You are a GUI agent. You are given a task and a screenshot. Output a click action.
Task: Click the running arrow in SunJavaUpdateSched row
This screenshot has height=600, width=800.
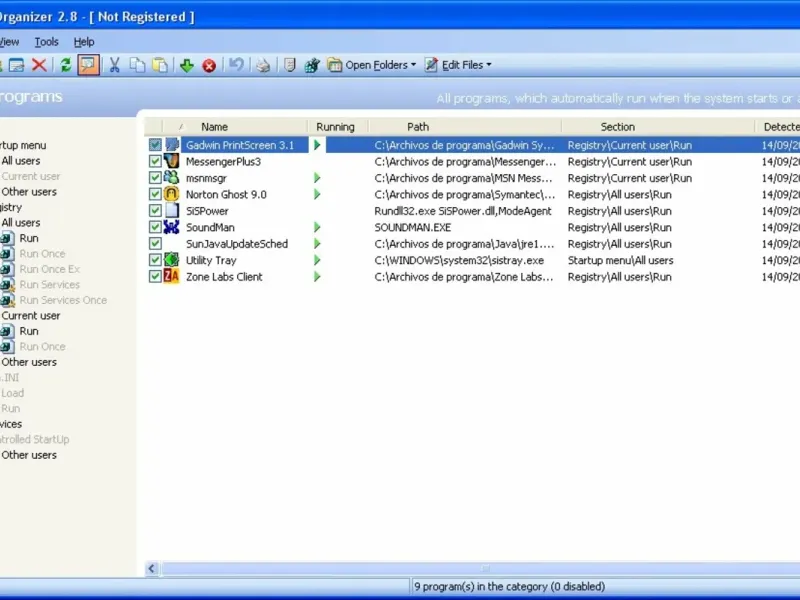pos(317,244)
